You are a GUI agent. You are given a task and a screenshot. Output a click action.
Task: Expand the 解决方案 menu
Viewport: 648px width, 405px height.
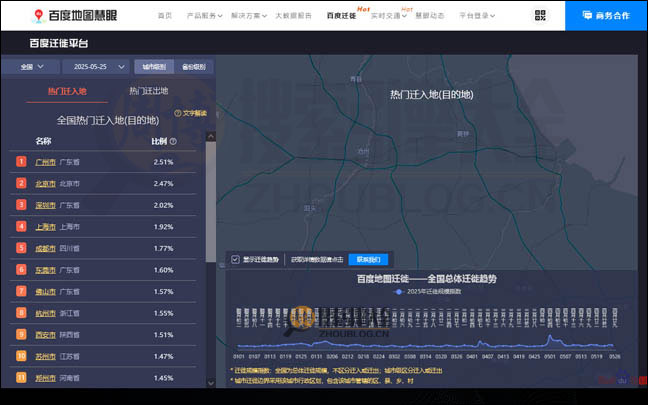(249, 16)
